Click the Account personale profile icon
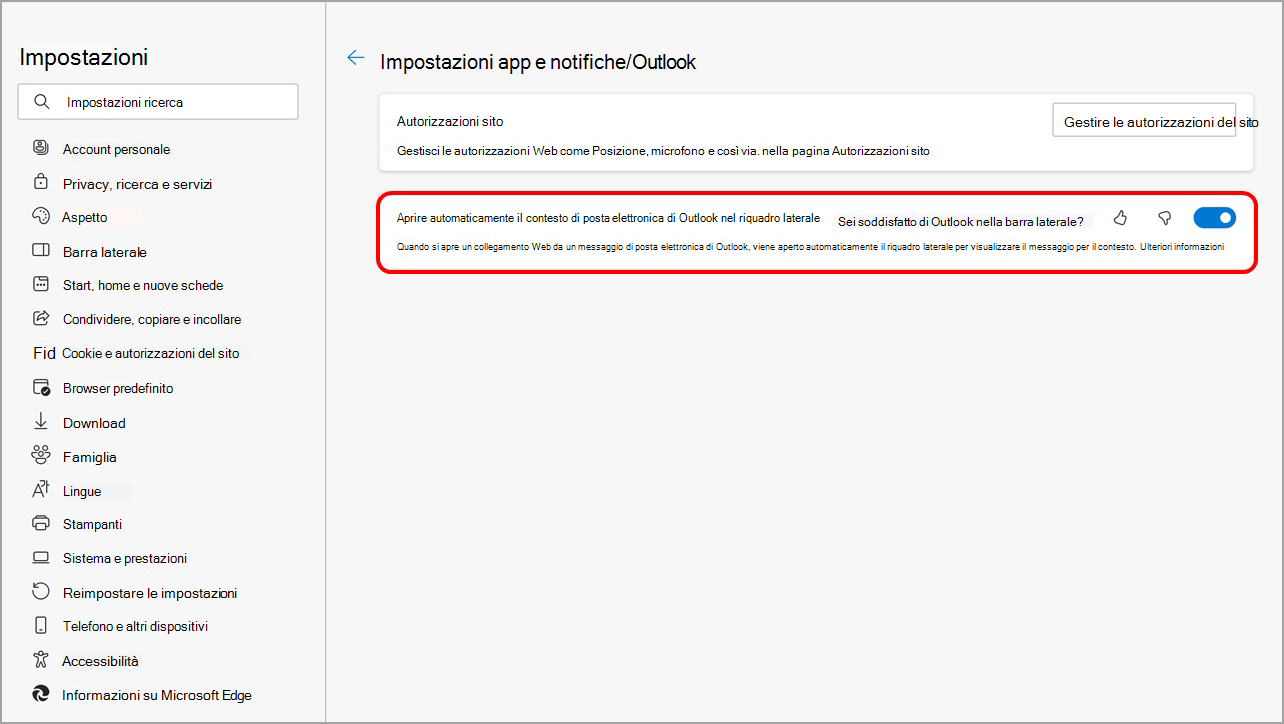 coord(41,148)
